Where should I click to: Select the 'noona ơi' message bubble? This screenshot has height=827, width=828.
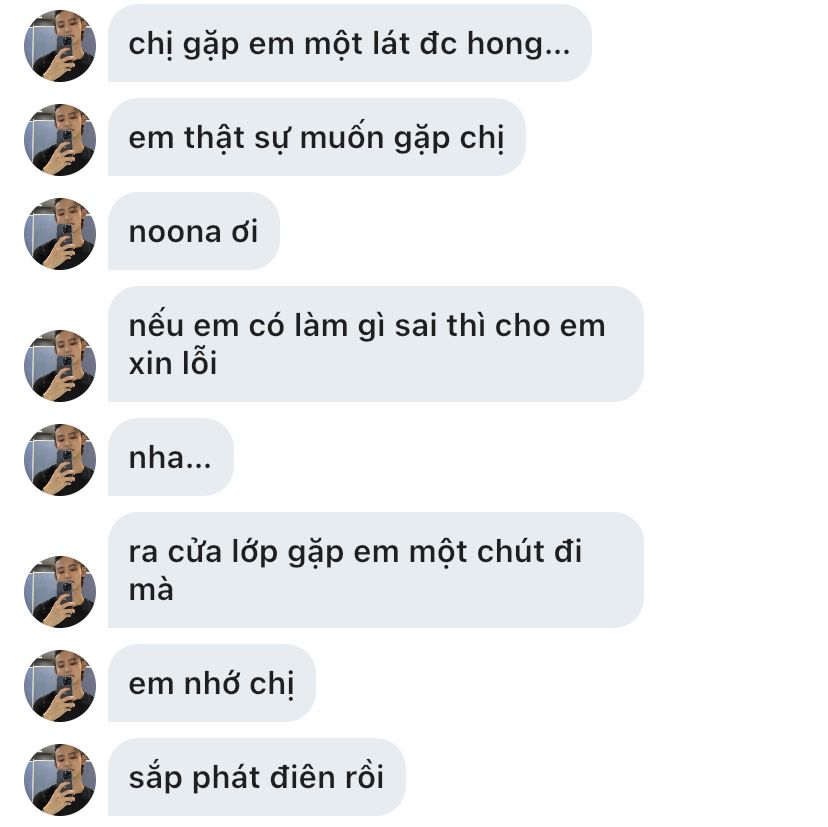pyautogui.click(x=194, y=231)
